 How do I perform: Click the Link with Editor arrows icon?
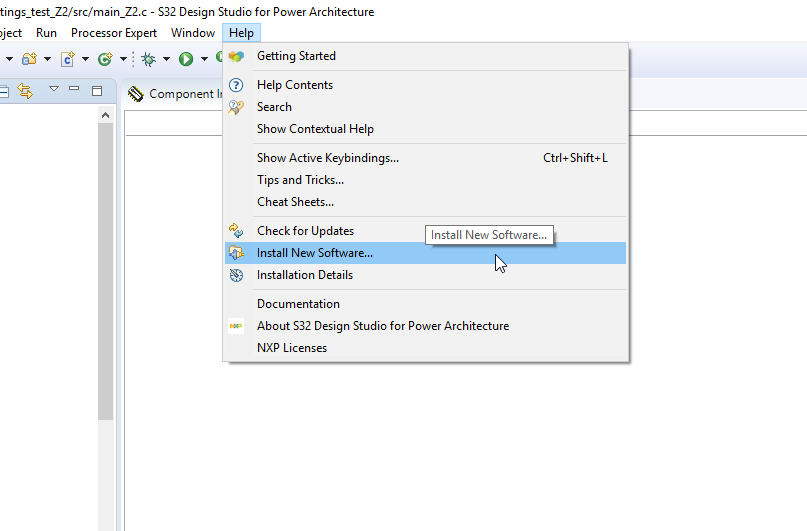(x=25, y=92)
